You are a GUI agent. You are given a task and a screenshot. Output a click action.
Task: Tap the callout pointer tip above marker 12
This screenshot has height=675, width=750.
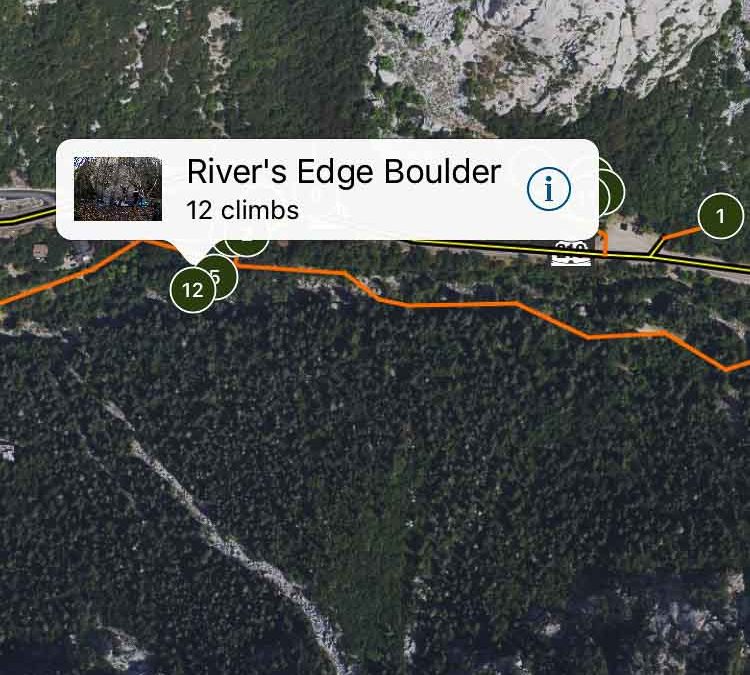coord(195,261)
